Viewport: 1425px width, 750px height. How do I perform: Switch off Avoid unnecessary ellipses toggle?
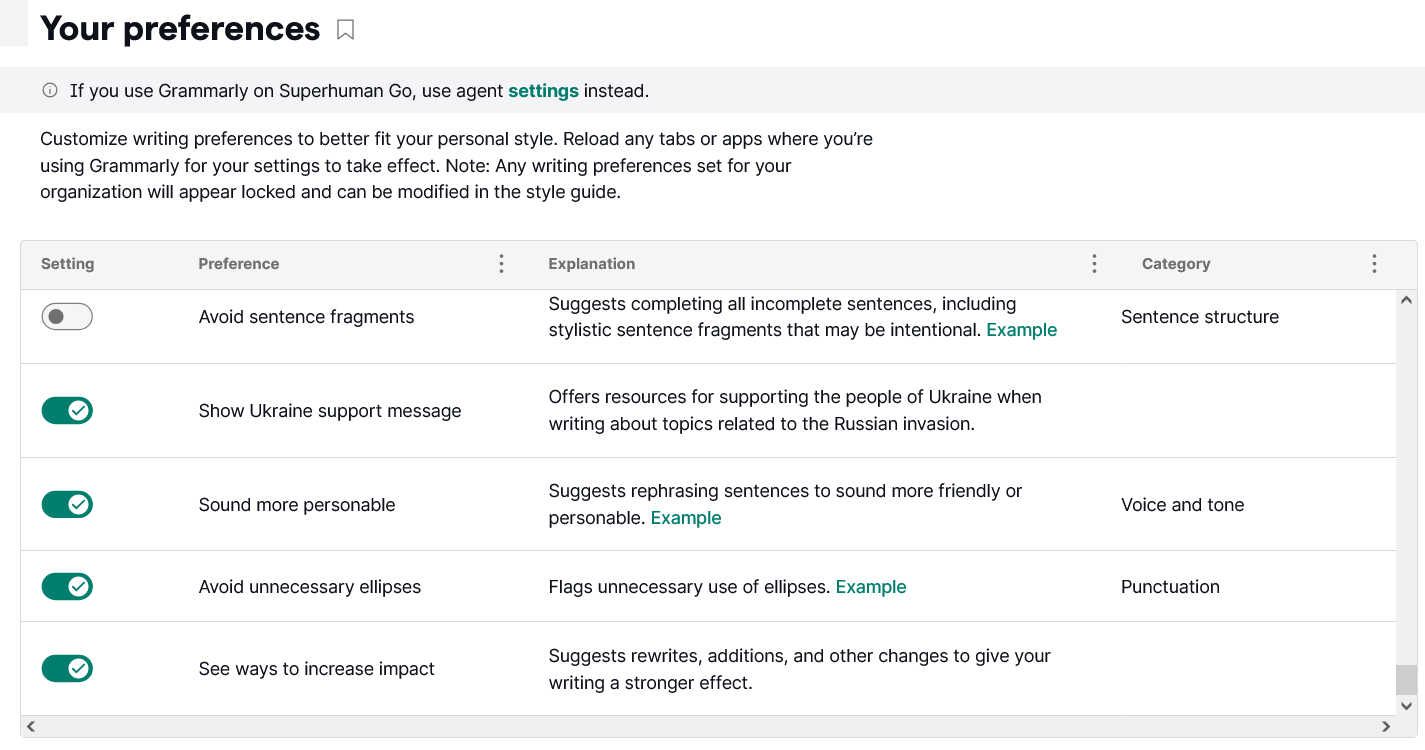click(x=67, y=586)
